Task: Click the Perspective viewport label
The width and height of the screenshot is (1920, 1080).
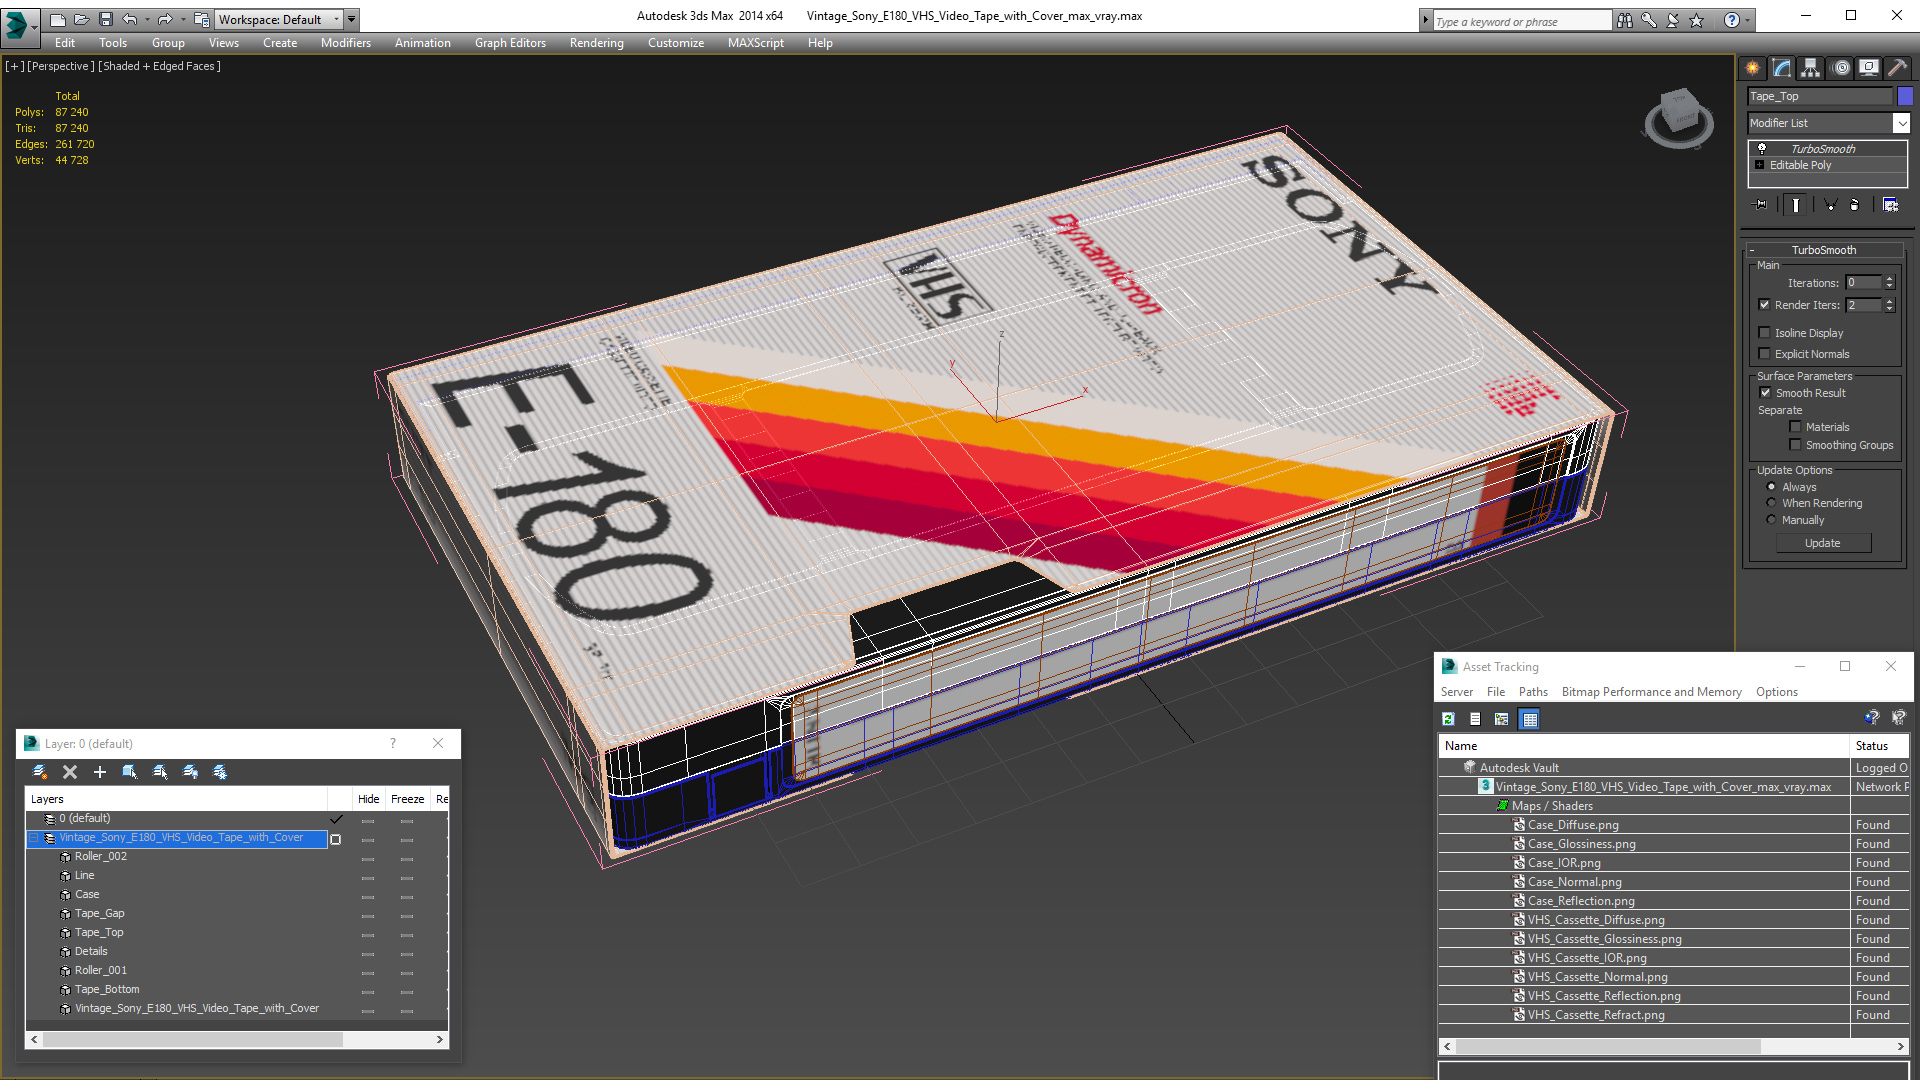Action: click(61, 66)
